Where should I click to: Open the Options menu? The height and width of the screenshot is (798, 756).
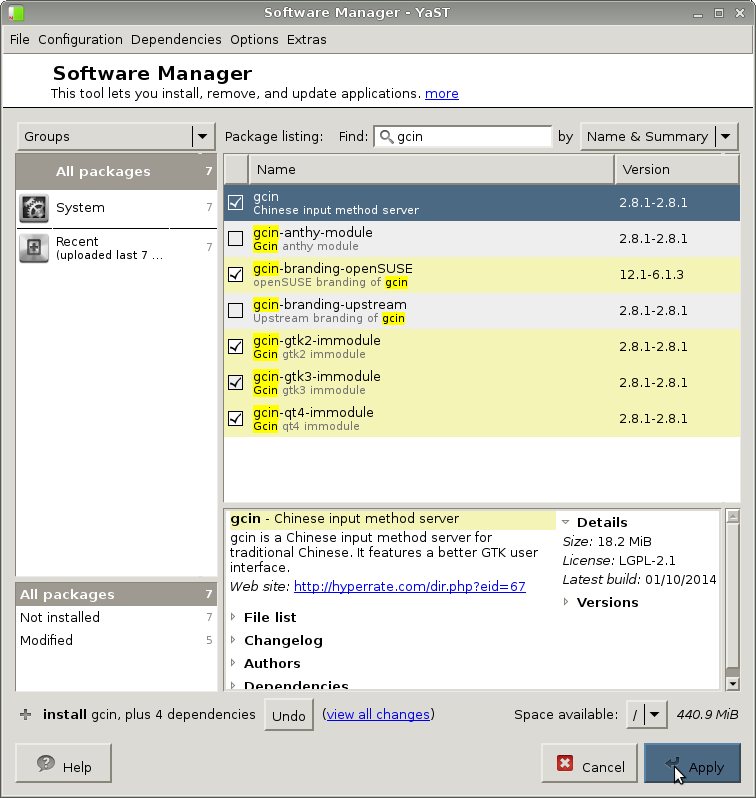point(254,40)
